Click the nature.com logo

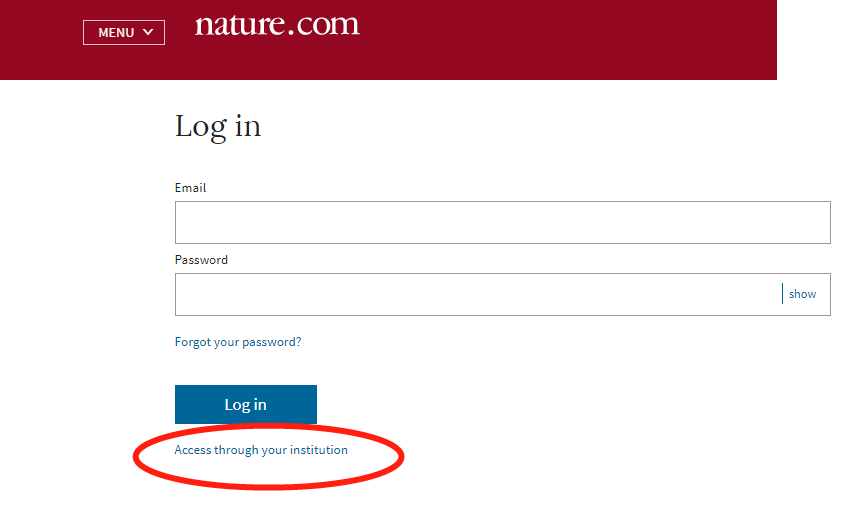(277, 25)
